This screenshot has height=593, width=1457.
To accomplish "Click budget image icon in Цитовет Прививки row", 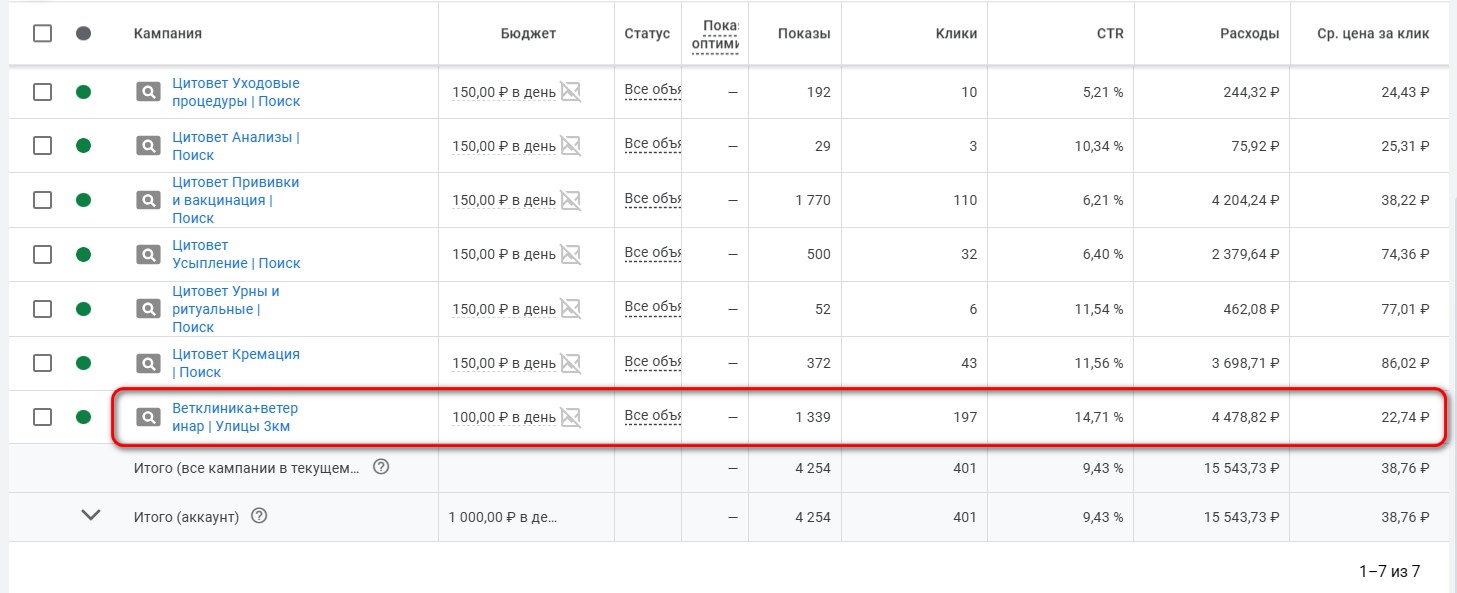I will click(570, 200).
